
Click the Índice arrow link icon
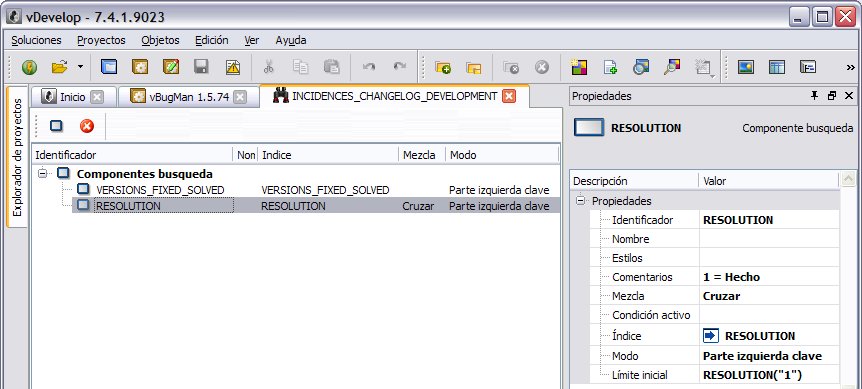[711, 336]
